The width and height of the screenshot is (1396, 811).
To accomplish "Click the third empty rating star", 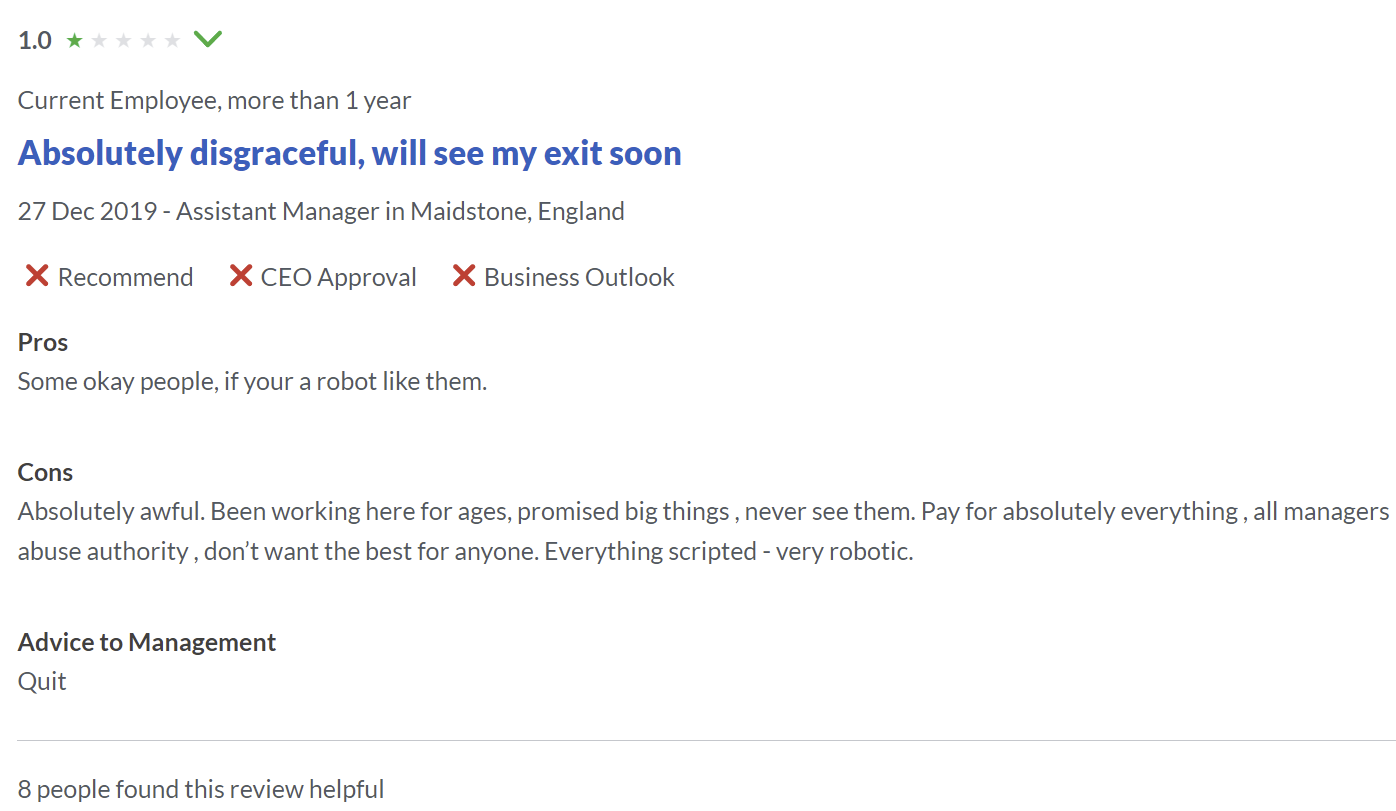I will (x=124, y=41).
